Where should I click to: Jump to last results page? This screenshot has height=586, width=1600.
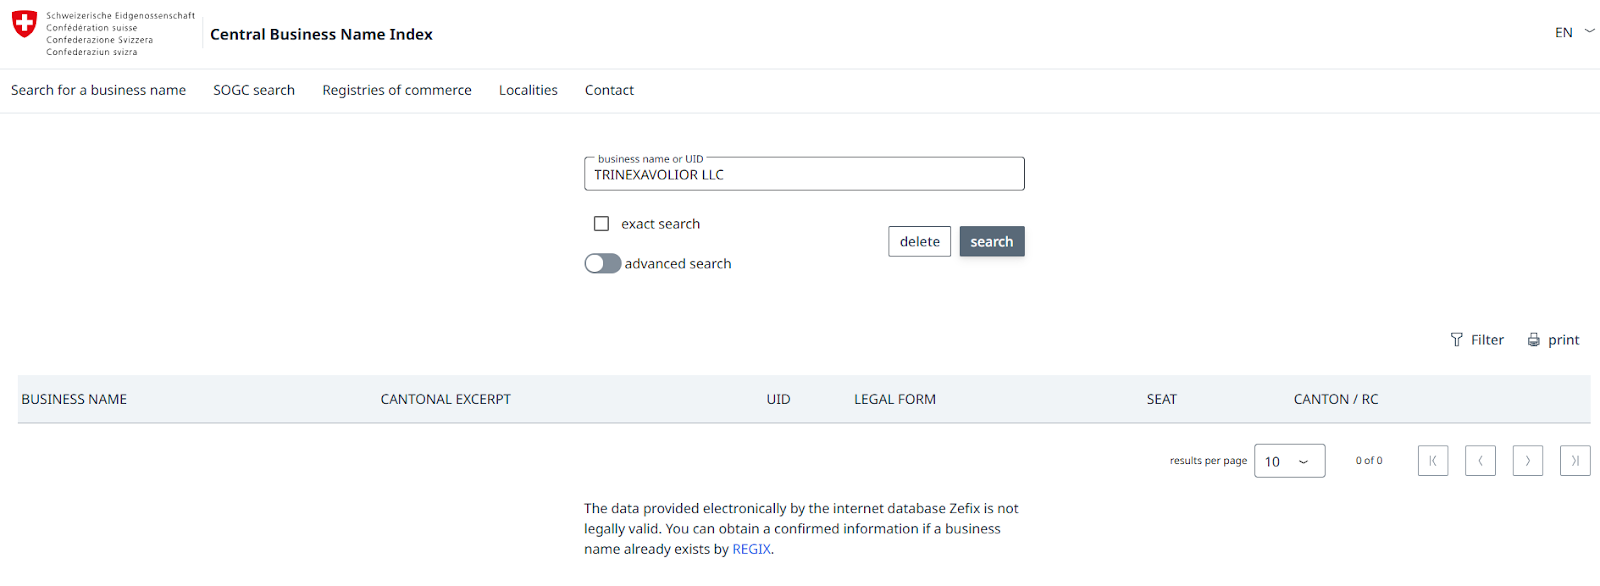coord(1574,461)
